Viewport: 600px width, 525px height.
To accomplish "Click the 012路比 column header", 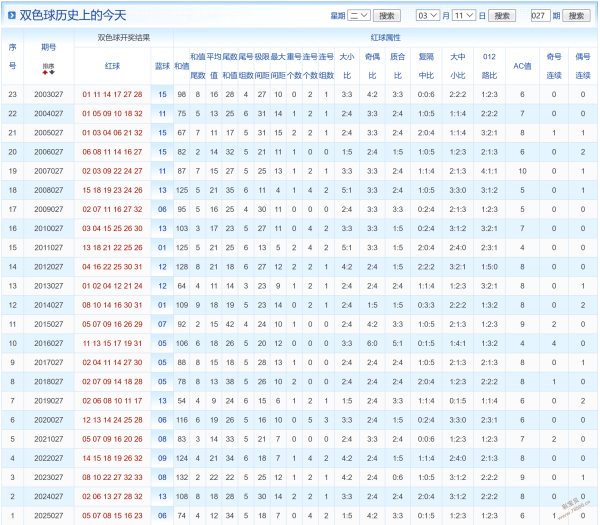I will point(488,65).
